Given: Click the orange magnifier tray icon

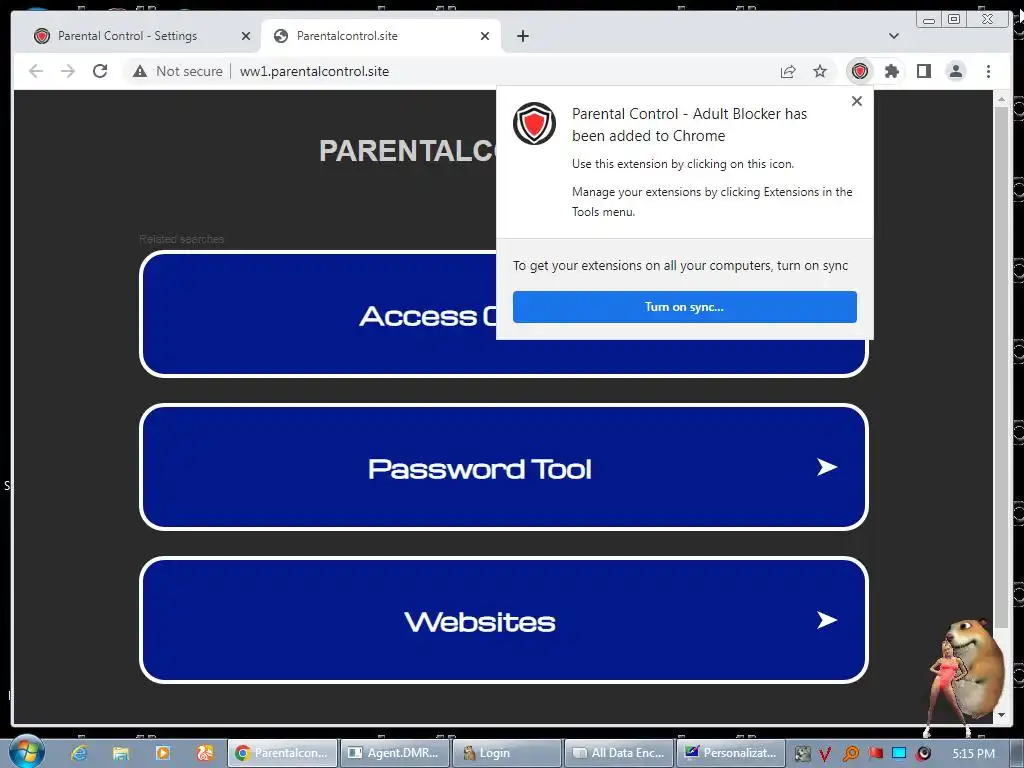Looking at the screenshot, I should point(850,754).
